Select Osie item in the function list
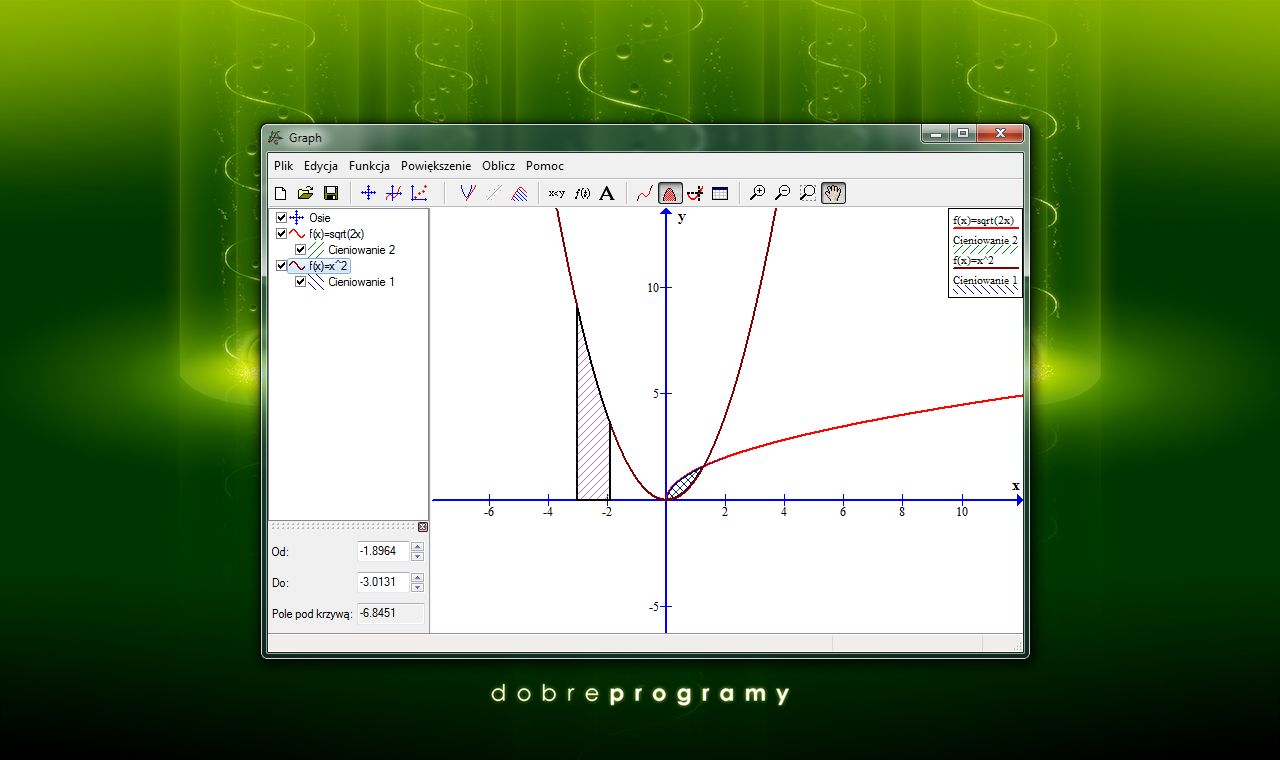This screenshot has width=1280, height=760. [320, 218]
